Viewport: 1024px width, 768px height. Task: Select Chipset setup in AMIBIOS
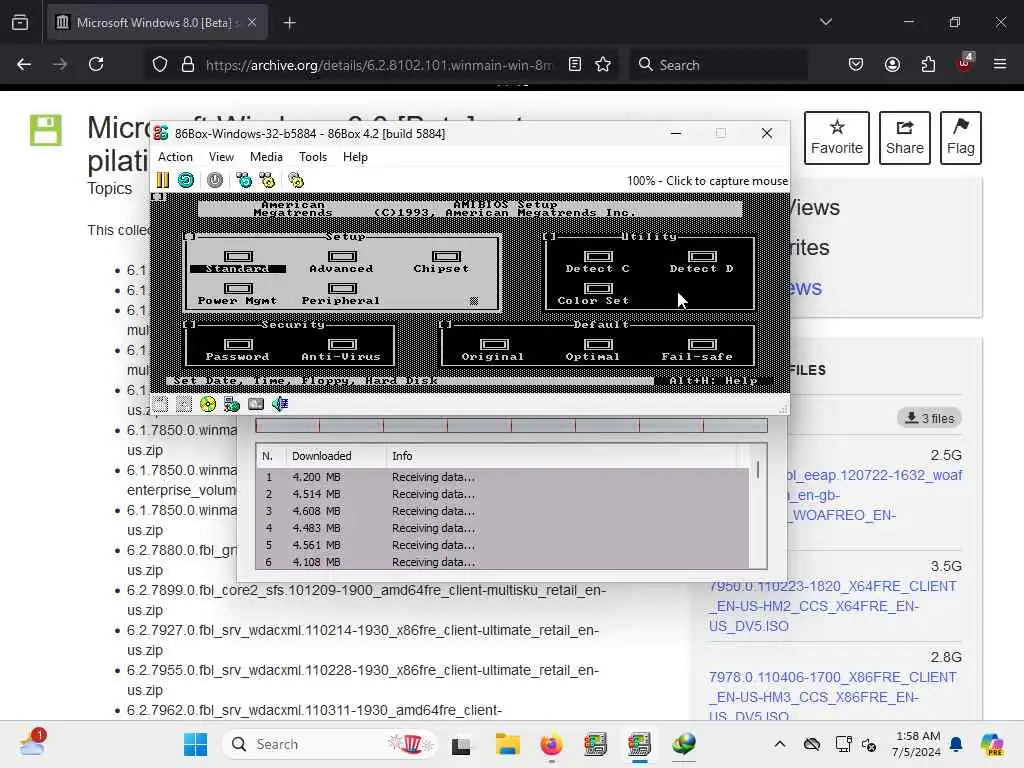441,262
